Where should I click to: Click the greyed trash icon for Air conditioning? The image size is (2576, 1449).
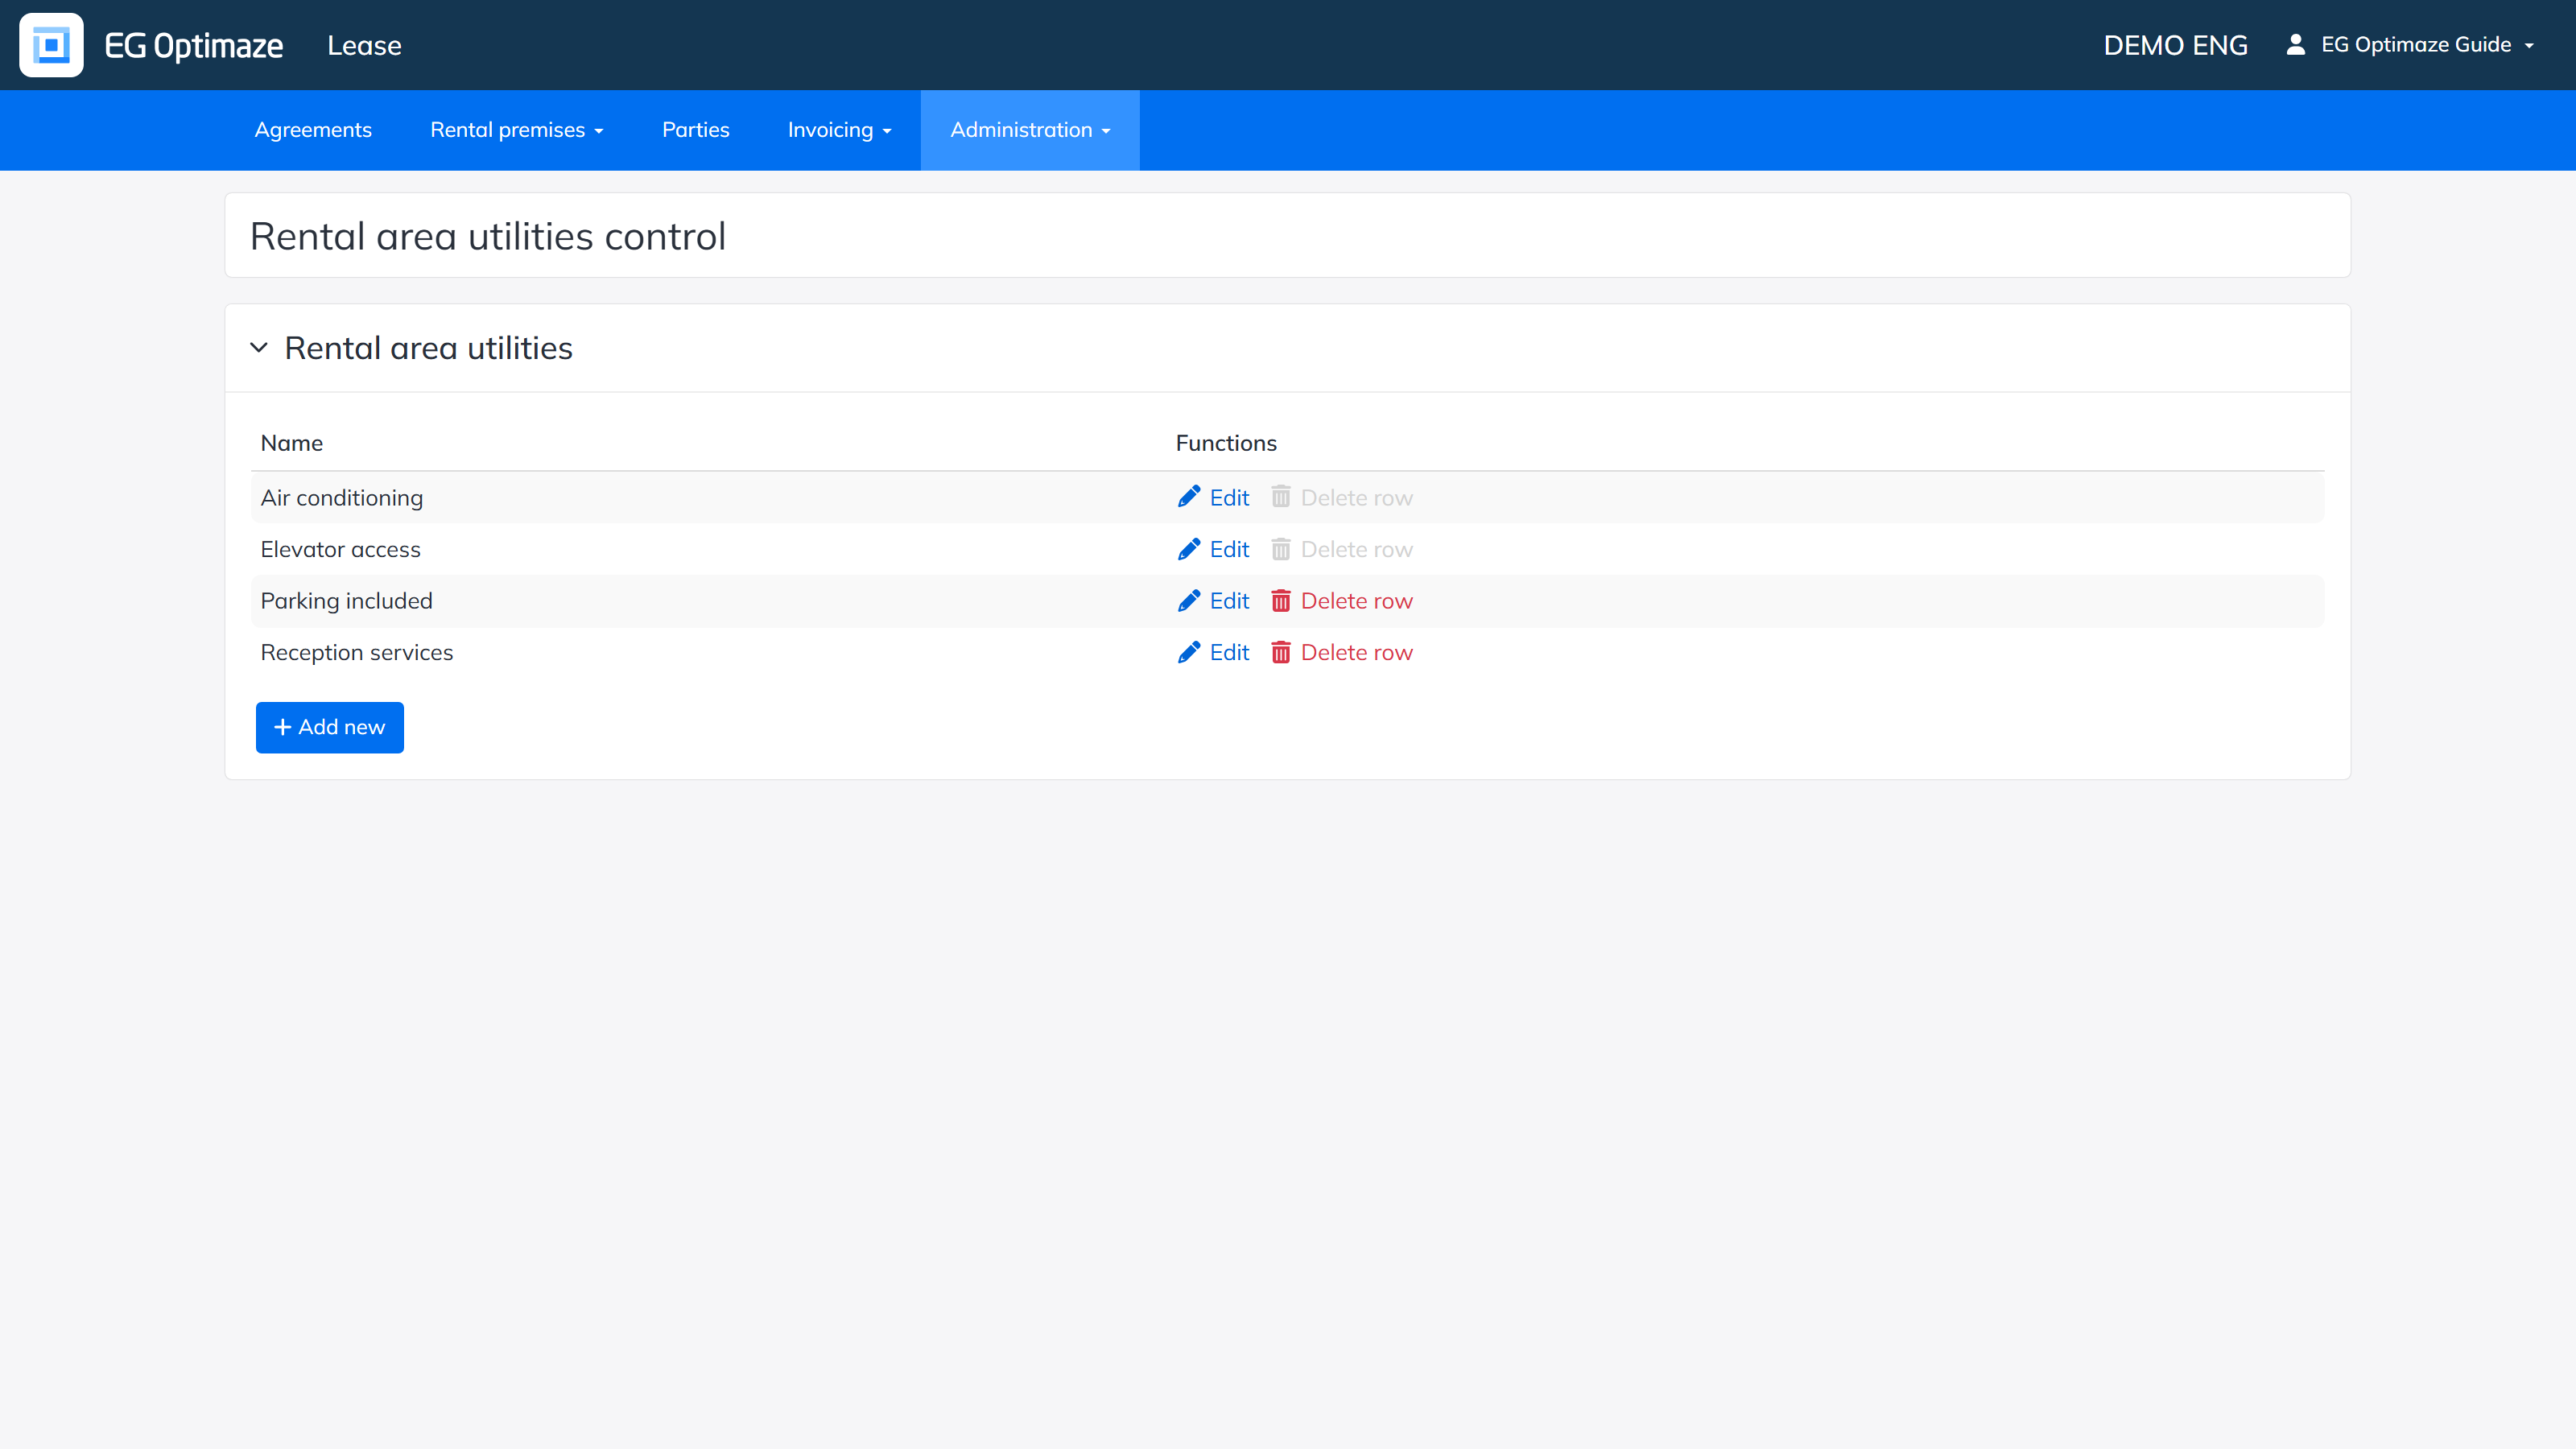pos(1281,497)
